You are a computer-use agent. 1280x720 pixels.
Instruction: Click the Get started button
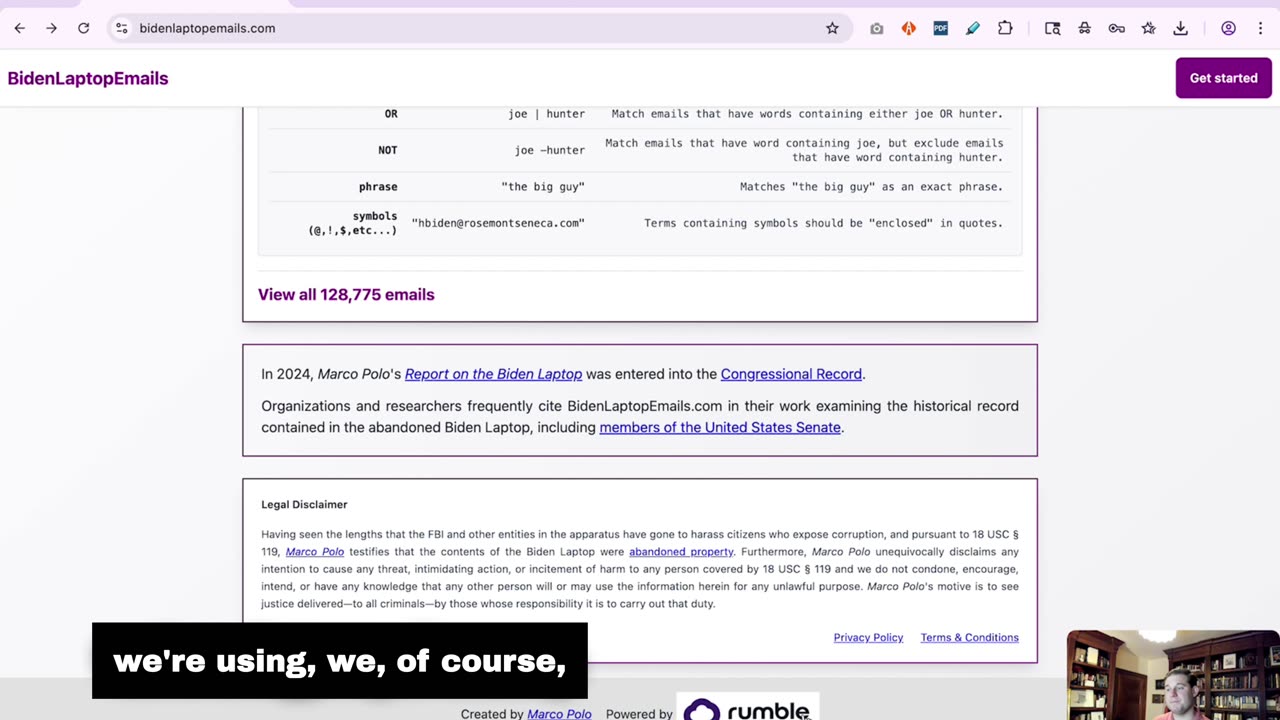[1223, 78]
